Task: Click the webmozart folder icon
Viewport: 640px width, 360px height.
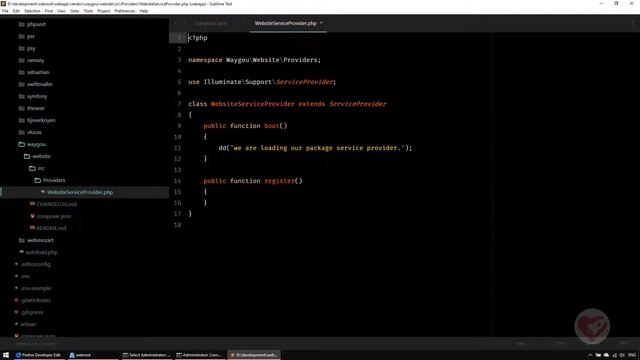Action: [22, 240]
